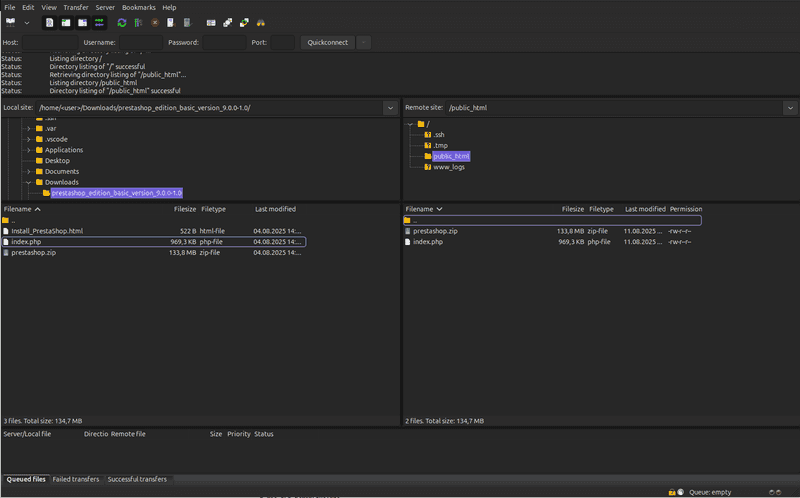
Task: Click the binoculars file search icon
Action: (x=260, y=22)
